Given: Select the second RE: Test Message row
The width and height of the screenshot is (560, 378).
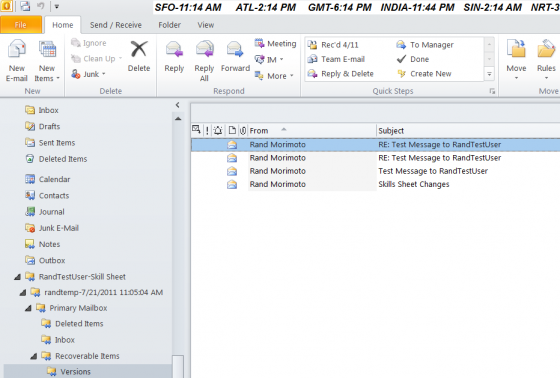Looking at the screenshot, I should [x=375, y=158].
